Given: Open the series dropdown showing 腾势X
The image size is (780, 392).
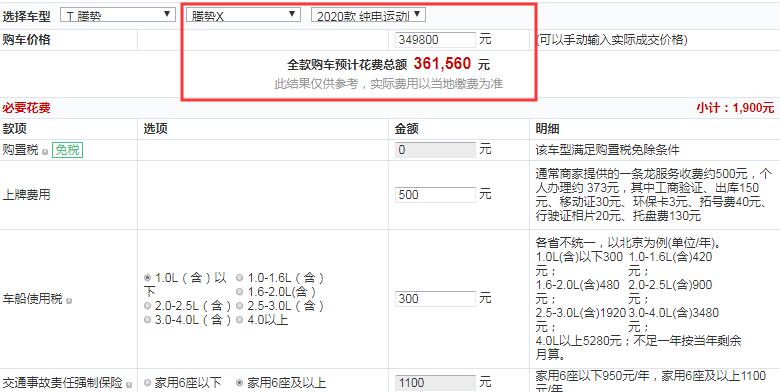Looking at the screenshot, I should point(243,15).
